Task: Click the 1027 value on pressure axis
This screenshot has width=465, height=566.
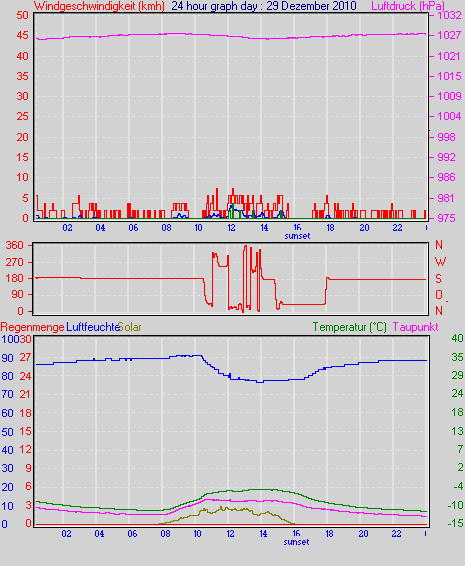Action: pyautogui.click(x=449, y=35)
